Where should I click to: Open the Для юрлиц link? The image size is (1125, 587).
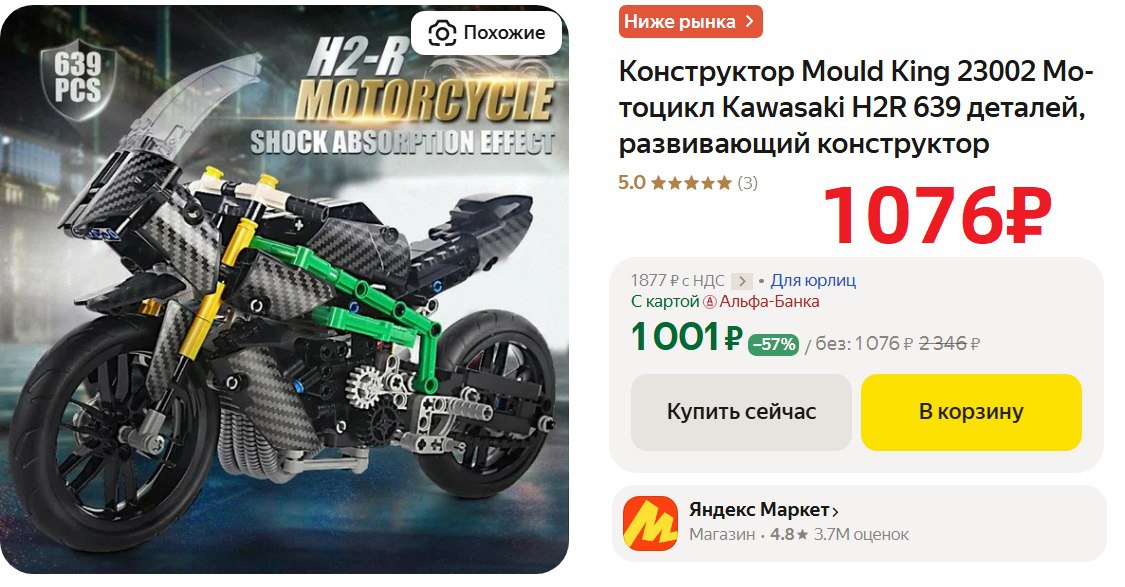pyautogui.click(x=813, y=281)
